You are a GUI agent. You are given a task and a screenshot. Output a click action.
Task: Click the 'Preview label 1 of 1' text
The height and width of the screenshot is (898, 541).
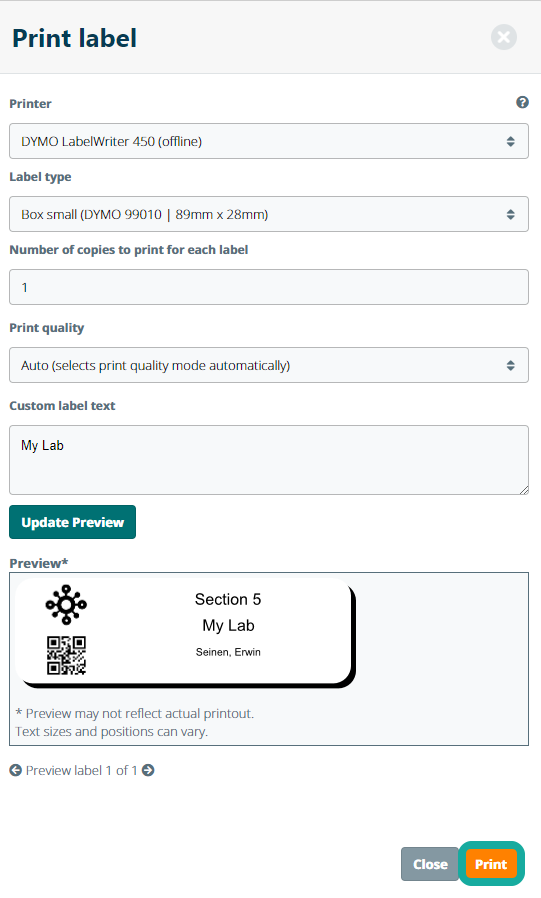81,770
